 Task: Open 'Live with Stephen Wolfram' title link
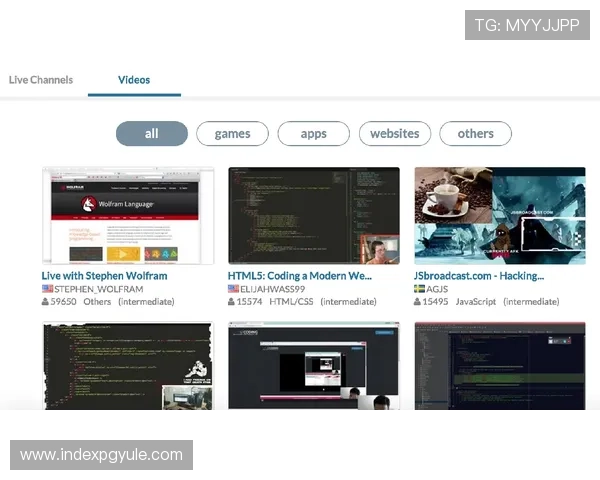coord(104,275)
